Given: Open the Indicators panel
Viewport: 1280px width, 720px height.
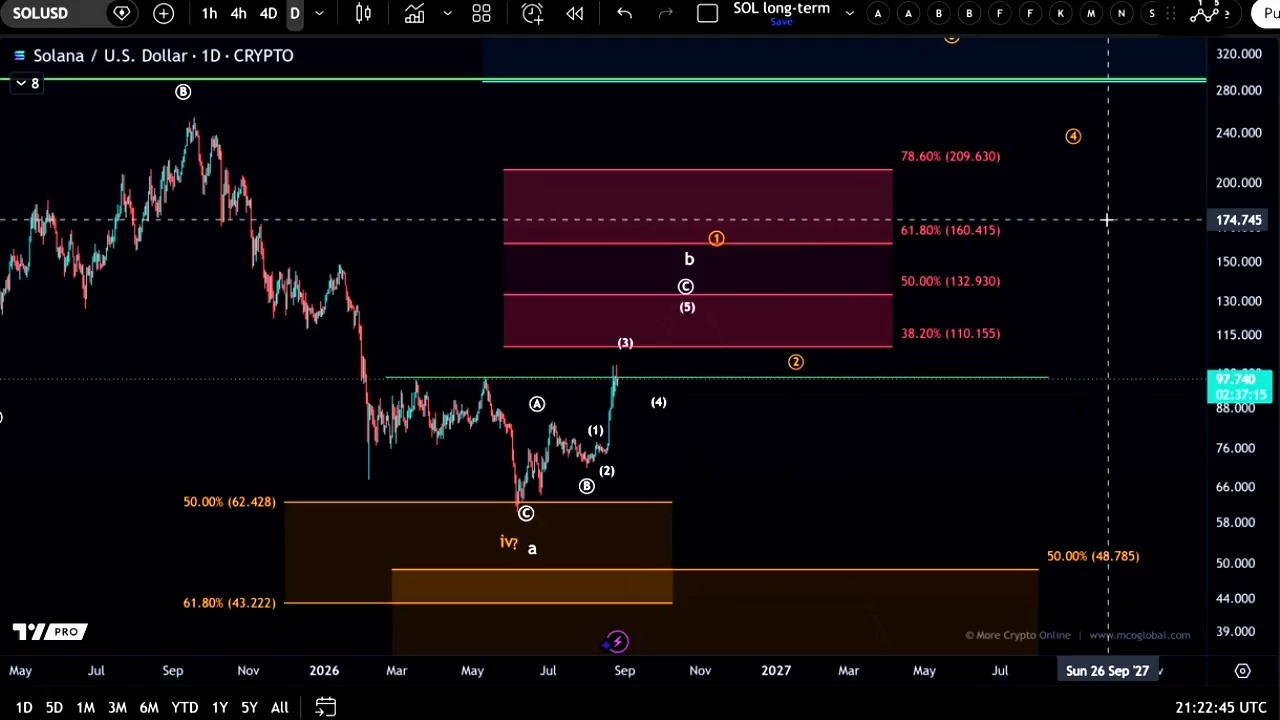Looking at the screenshot, I should [414, 13].
